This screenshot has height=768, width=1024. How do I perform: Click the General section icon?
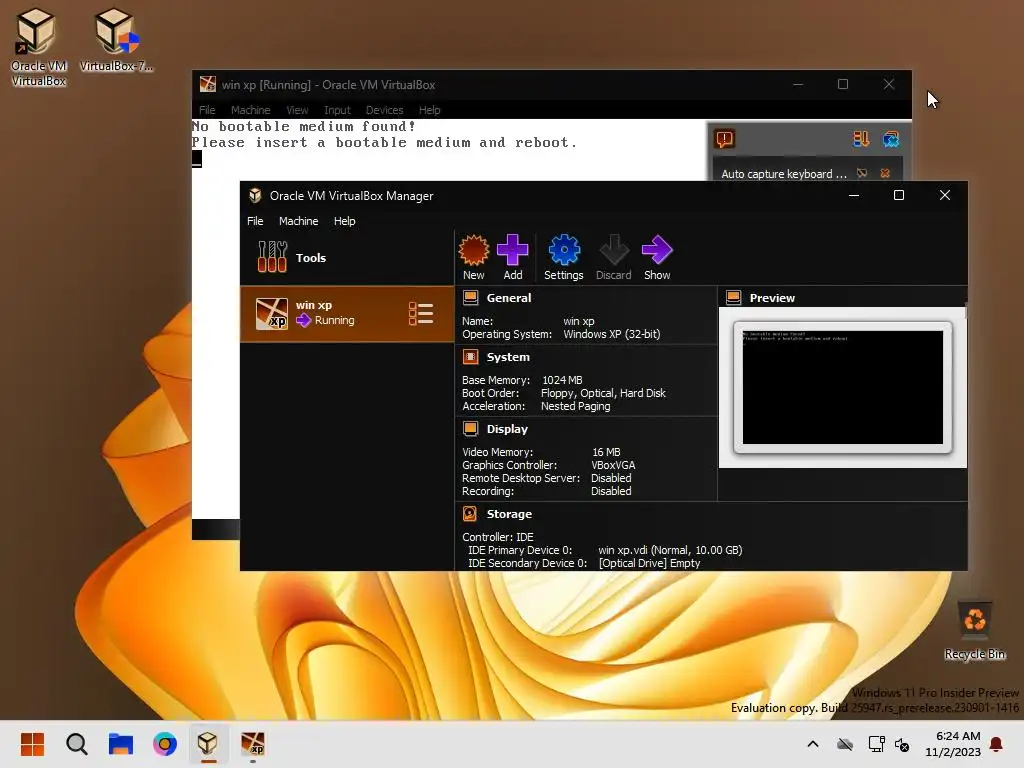coord(470,298)
